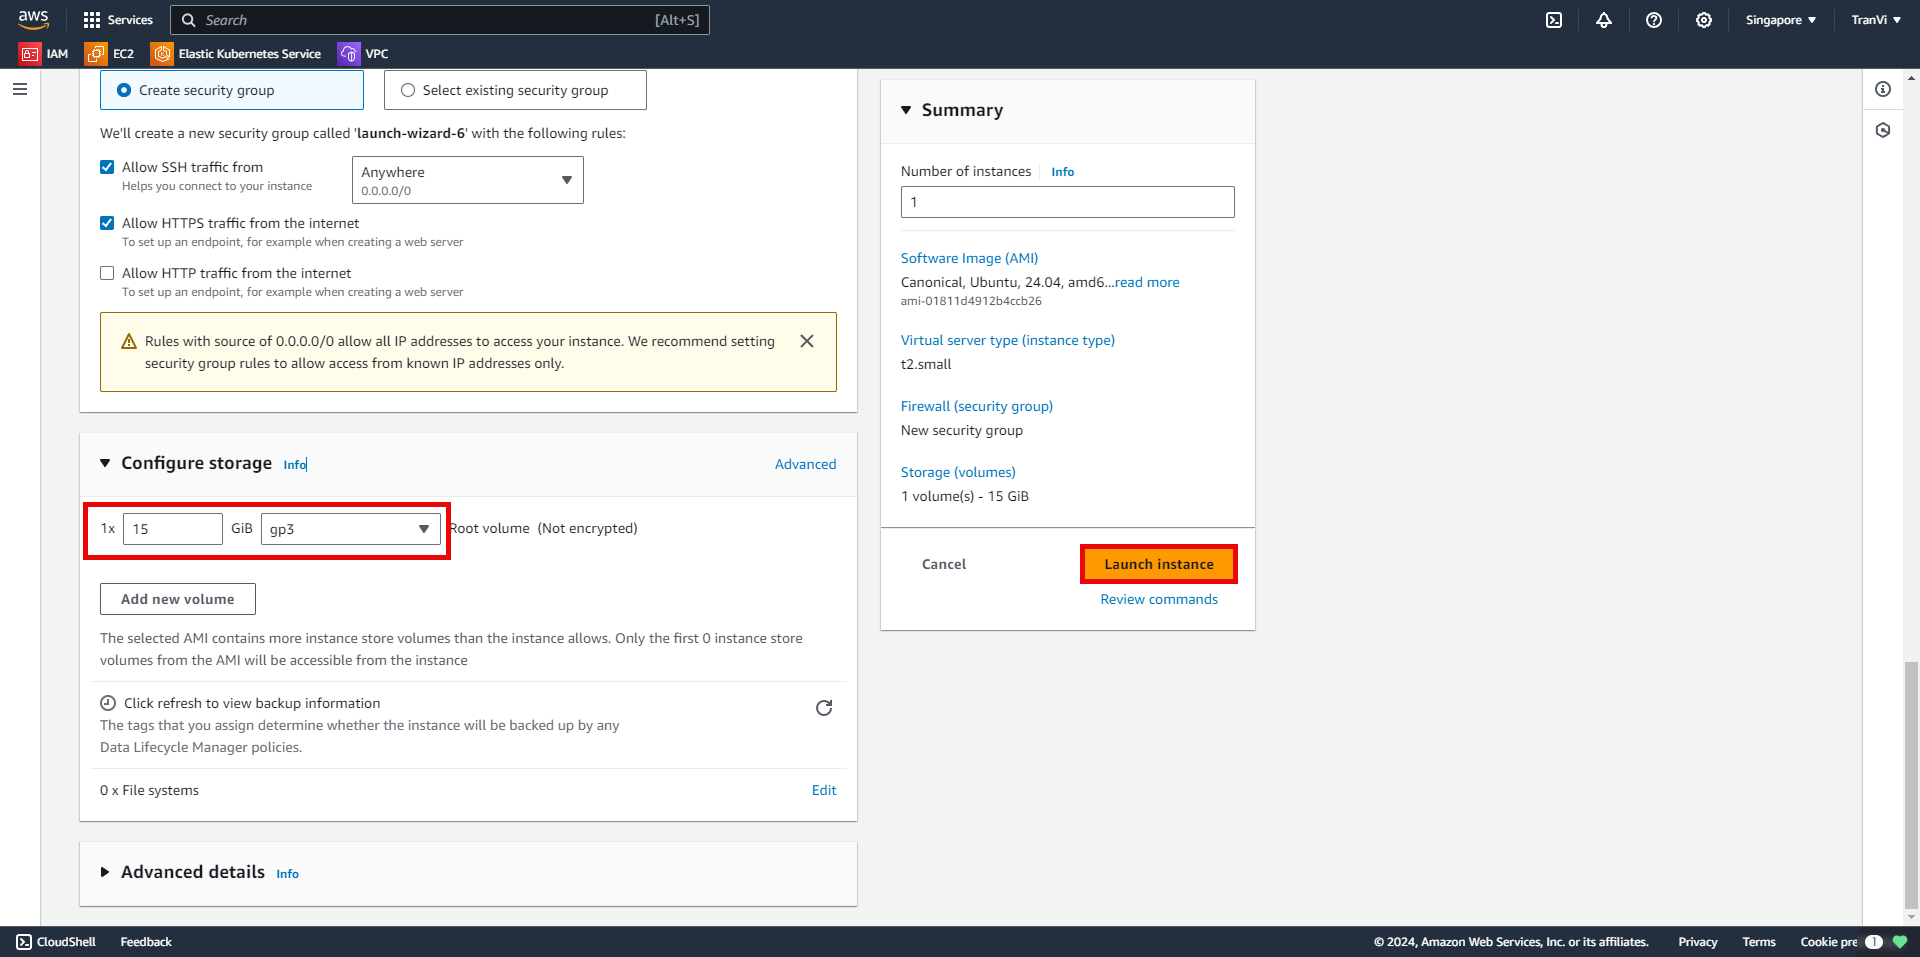
Task: Open the SSH source Anywhere dropdown
Action: [467, 180]
